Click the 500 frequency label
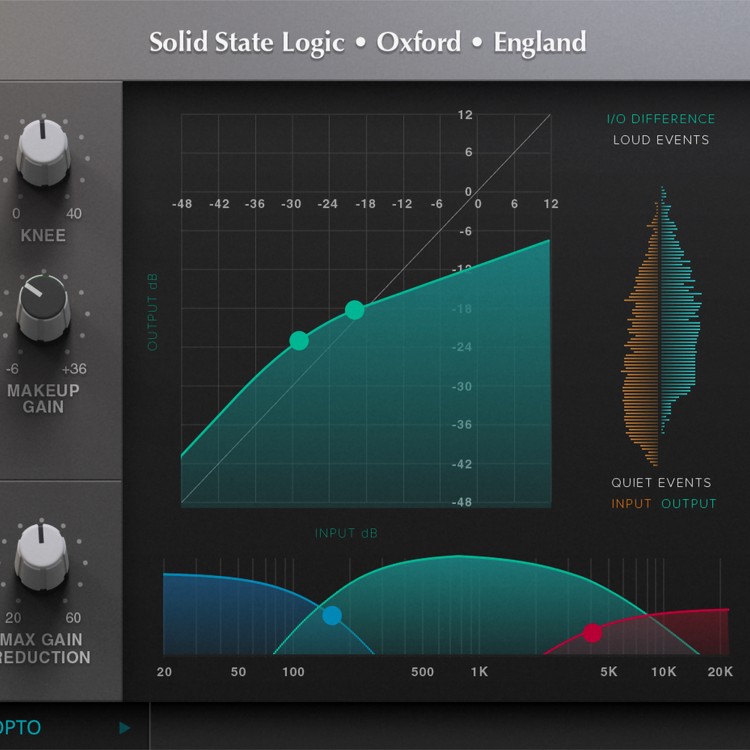This screenshot has width=750, height=750. point(422,672)
